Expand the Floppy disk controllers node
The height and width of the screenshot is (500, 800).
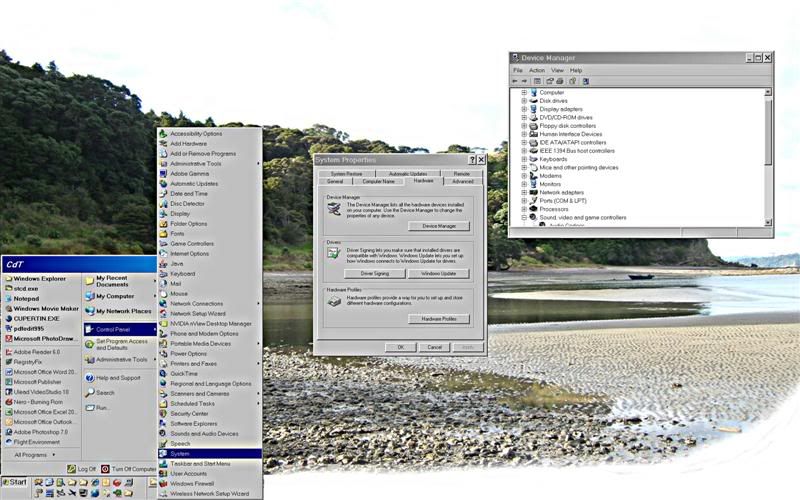tap(524, 126)
